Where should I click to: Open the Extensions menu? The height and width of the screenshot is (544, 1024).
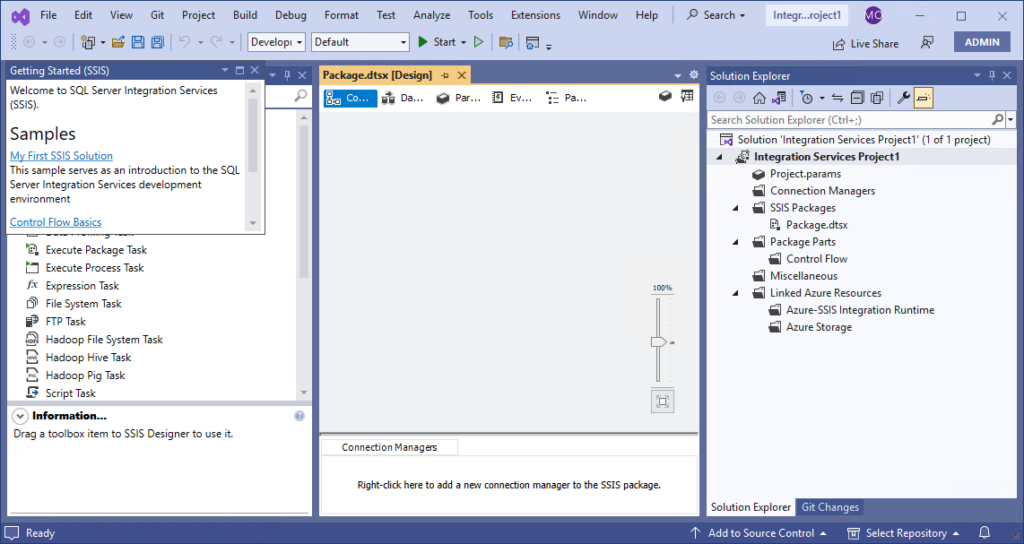click(536, 15)
